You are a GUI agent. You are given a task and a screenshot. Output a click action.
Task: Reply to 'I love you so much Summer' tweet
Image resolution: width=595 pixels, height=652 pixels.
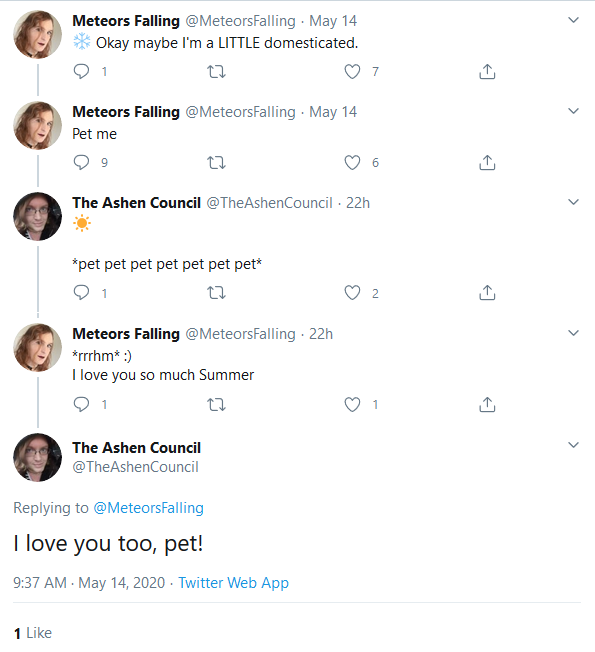tap(81, 404)
